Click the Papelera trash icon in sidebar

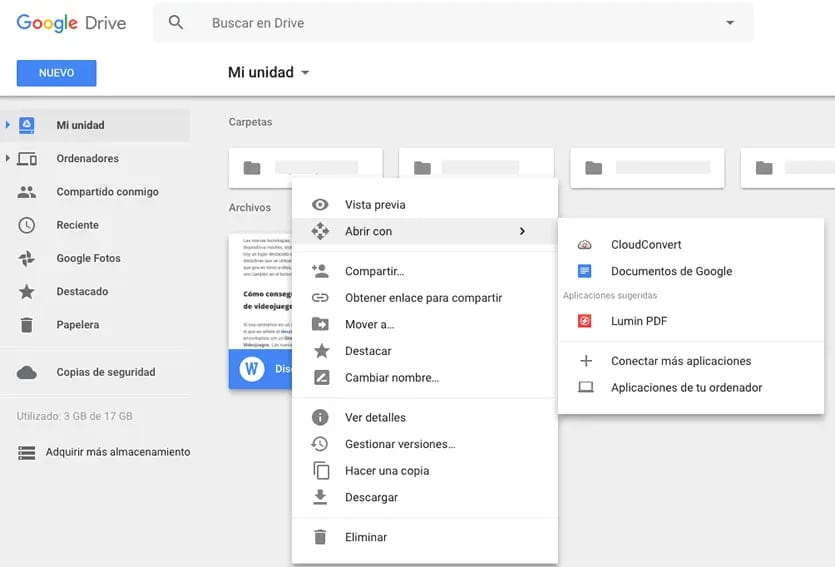tap(27, 325)
